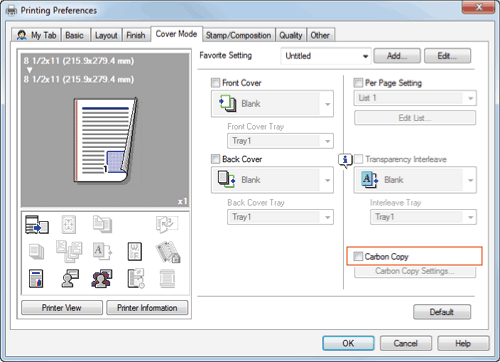This screenshot has width=500, height=362.
Task: Confirm with the OK button
Action: click(348, 343)
